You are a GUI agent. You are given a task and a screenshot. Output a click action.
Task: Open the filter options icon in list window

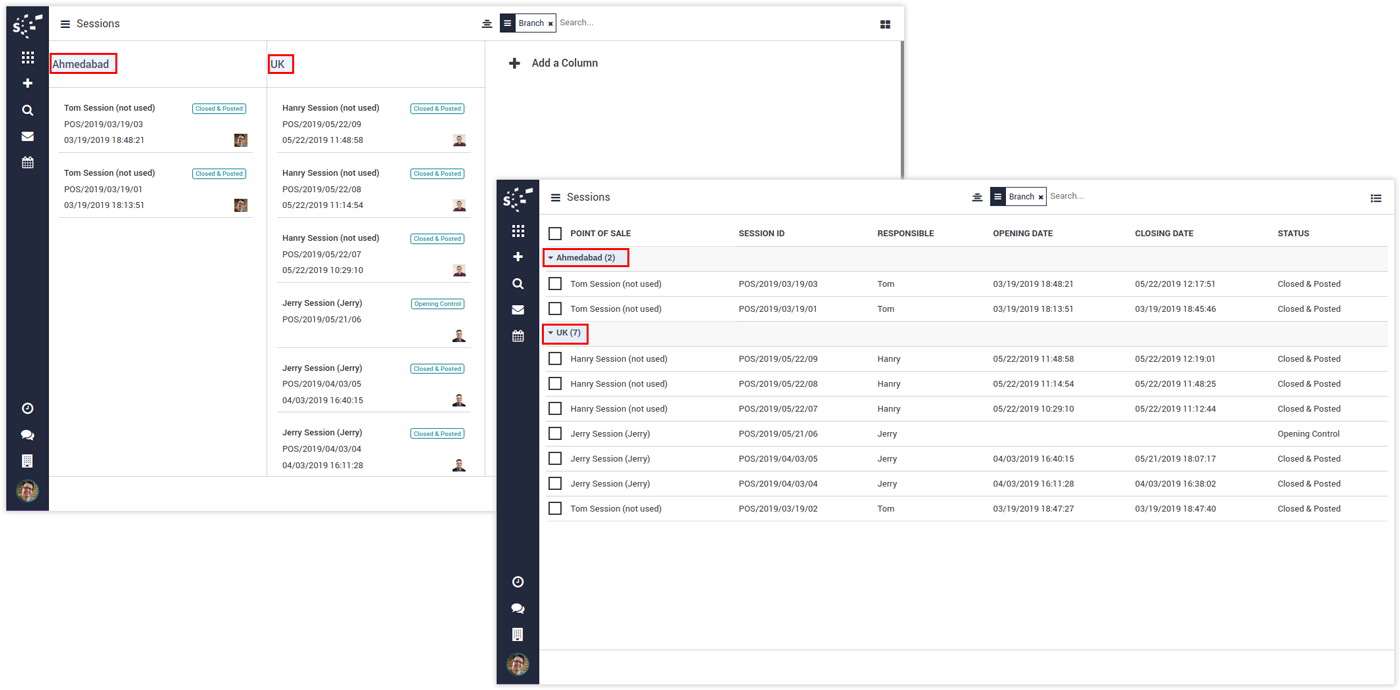coord(977,197)
